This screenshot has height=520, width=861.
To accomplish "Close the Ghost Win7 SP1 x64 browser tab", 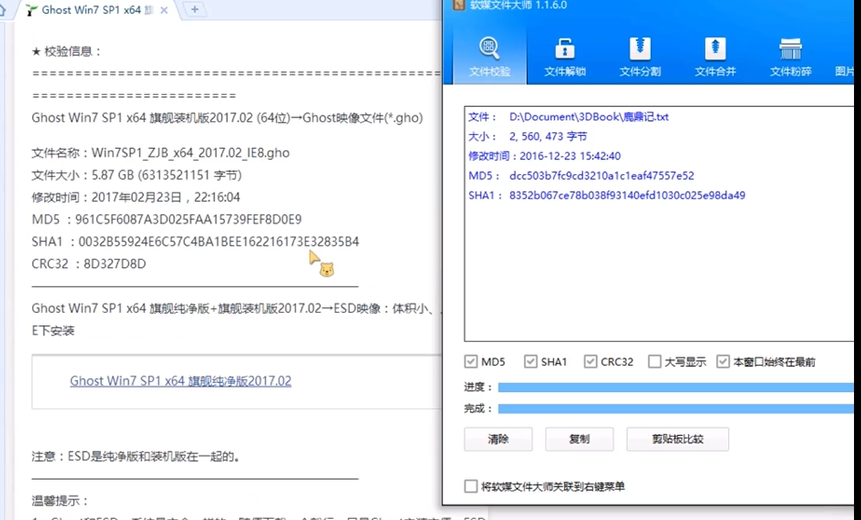I will click(164, 10).
